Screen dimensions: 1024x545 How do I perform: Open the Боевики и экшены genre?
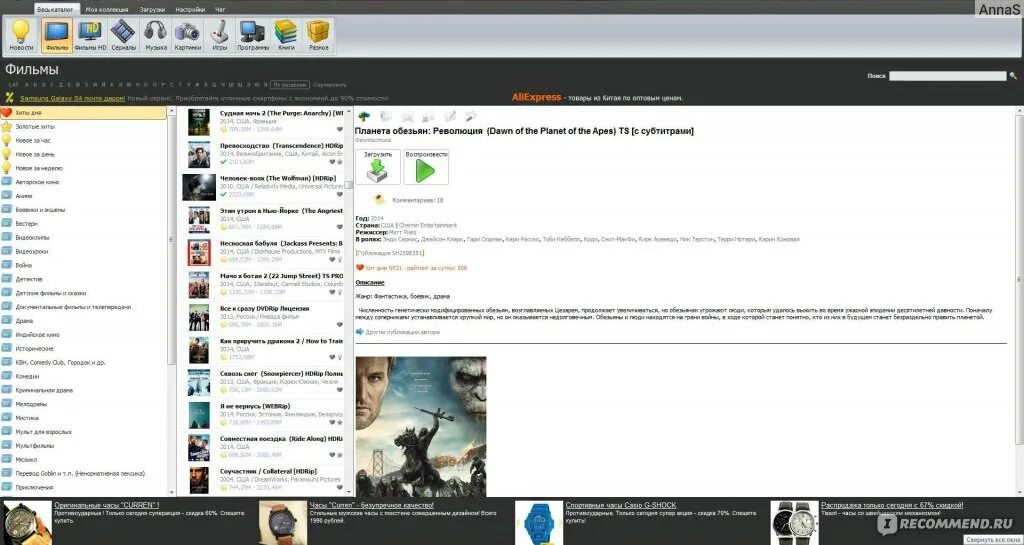(84, 210)
